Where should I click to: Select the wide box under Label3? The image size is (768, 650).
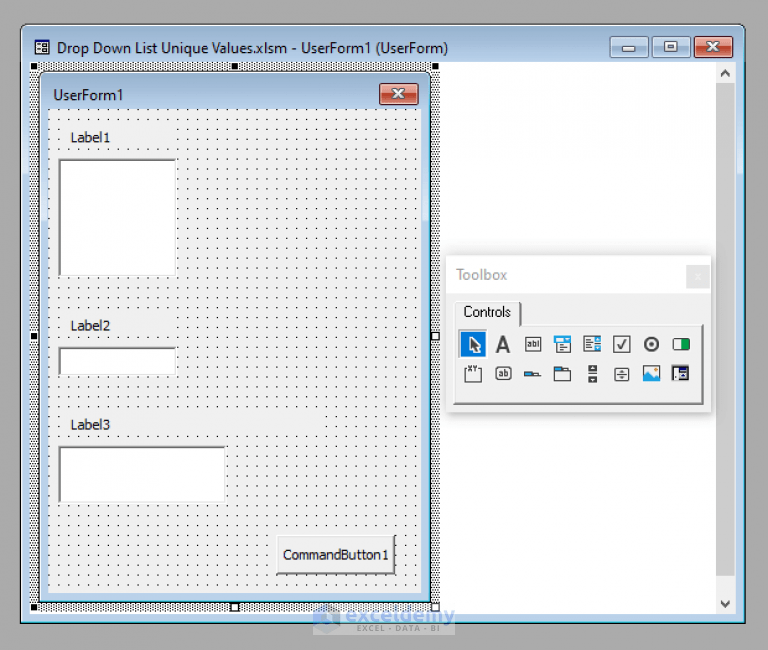pyautogui.click(x=142, y=474)
